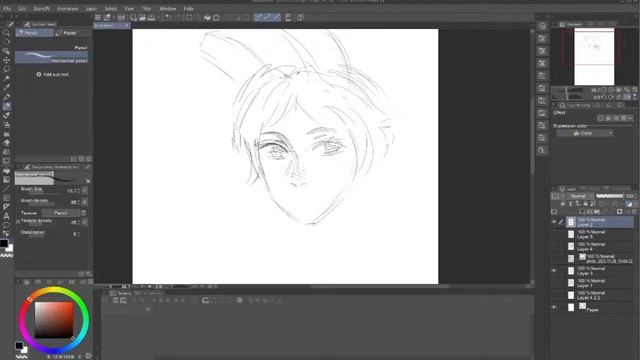Click the Navigator canvas thumbnail

pos(594,57)
